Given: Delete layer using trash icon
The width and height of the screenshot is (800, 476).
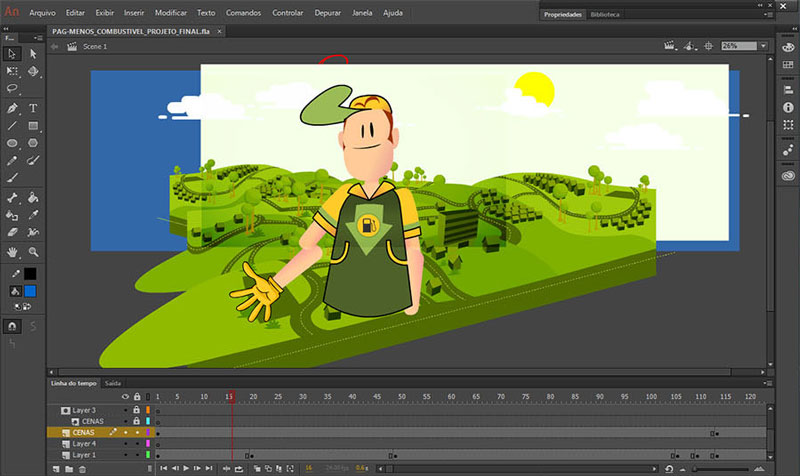Looking at the screenshot, I should click(x=82, y=468).
